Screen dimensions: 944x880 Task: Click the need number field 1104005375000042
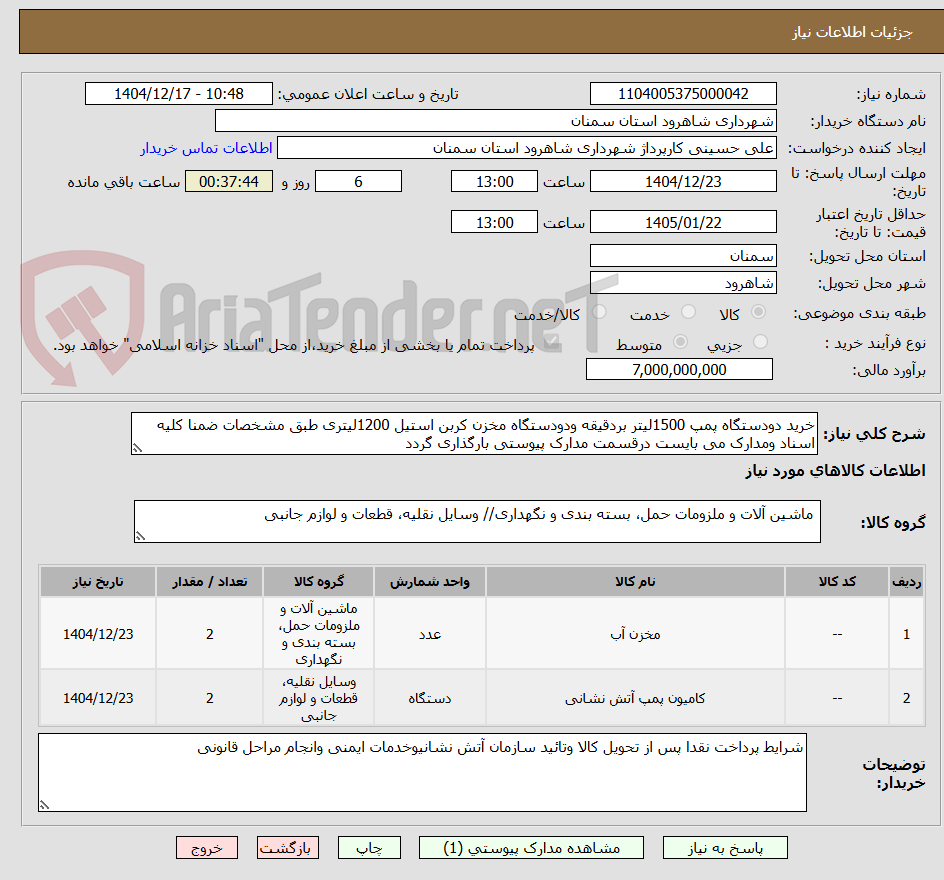pyautogui.click(x=683, y=94)
